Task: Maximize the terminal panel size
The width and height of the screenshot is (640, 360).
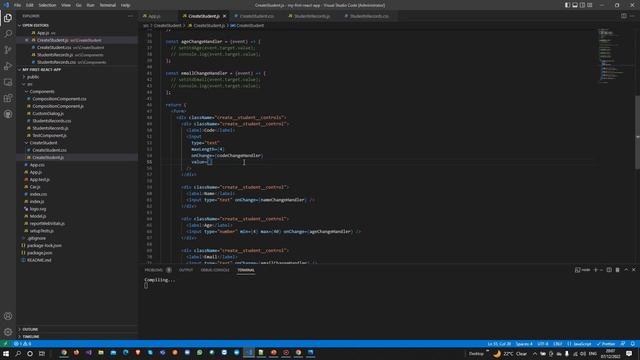Action: tap(626, 270)
